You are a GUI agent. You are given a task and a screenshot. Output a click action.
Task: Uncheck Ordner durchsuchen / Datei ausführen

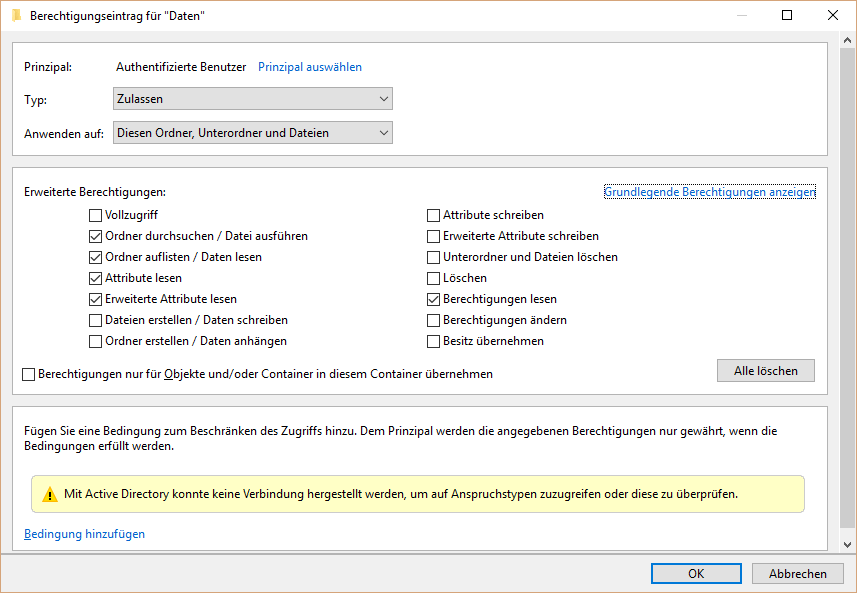click(96, 236)
